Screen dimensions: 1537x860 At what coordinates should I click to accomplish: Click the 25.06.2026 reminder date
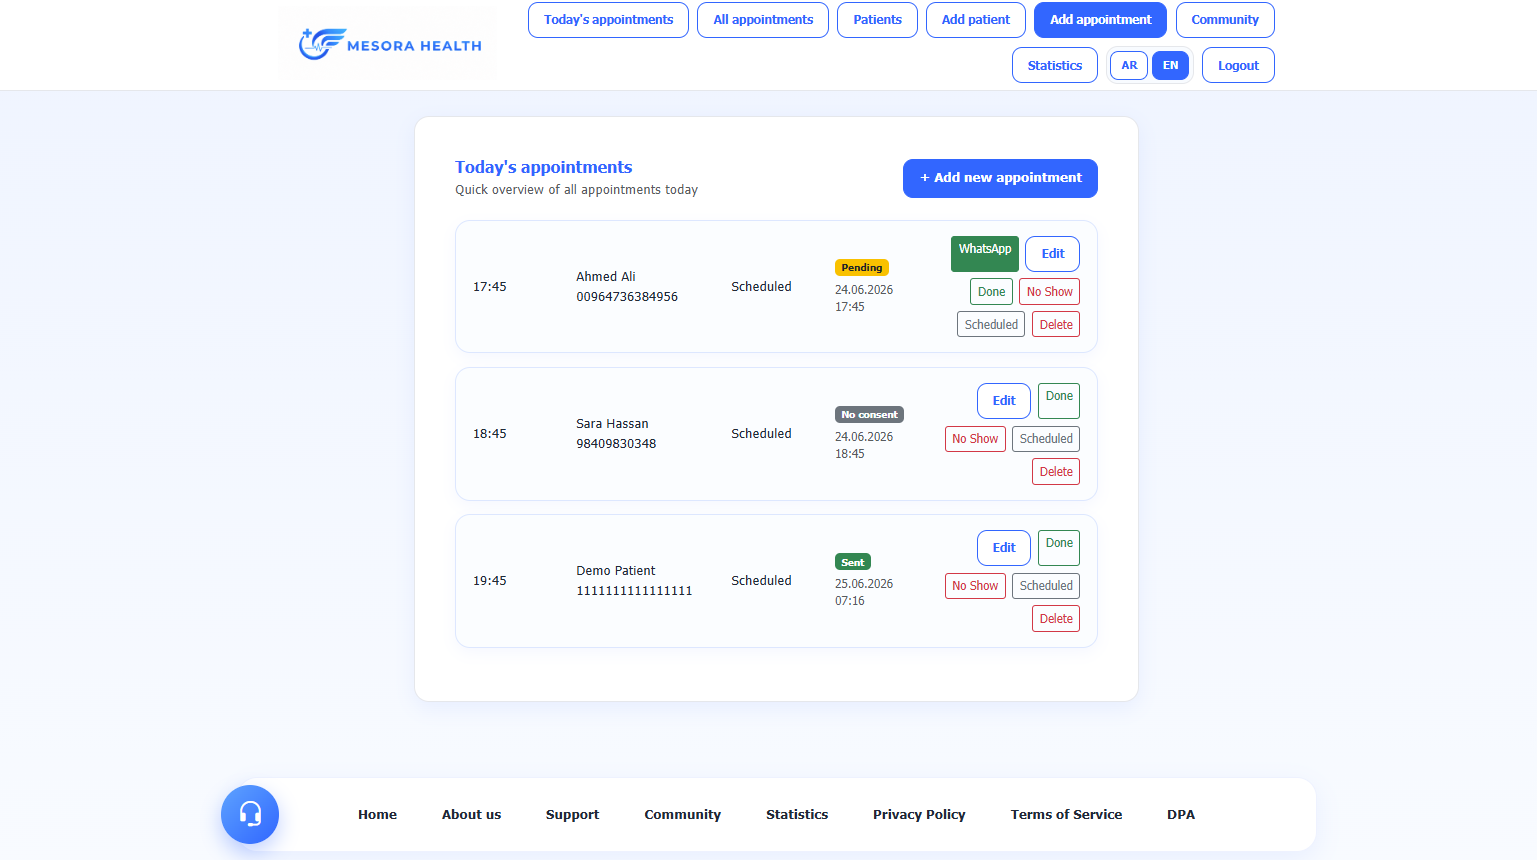point(864,584)
